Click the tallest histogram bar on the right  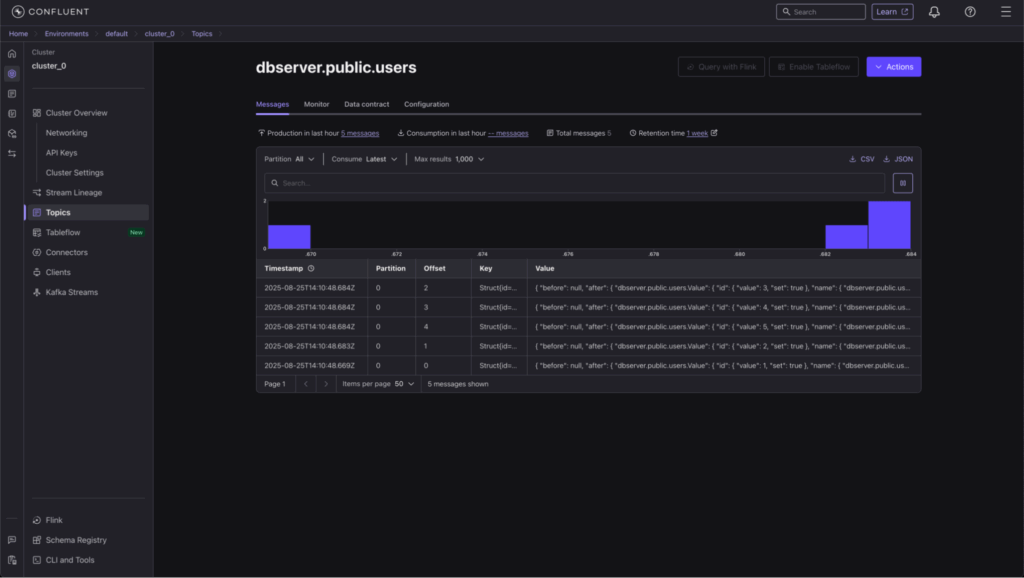coord(889,225)
